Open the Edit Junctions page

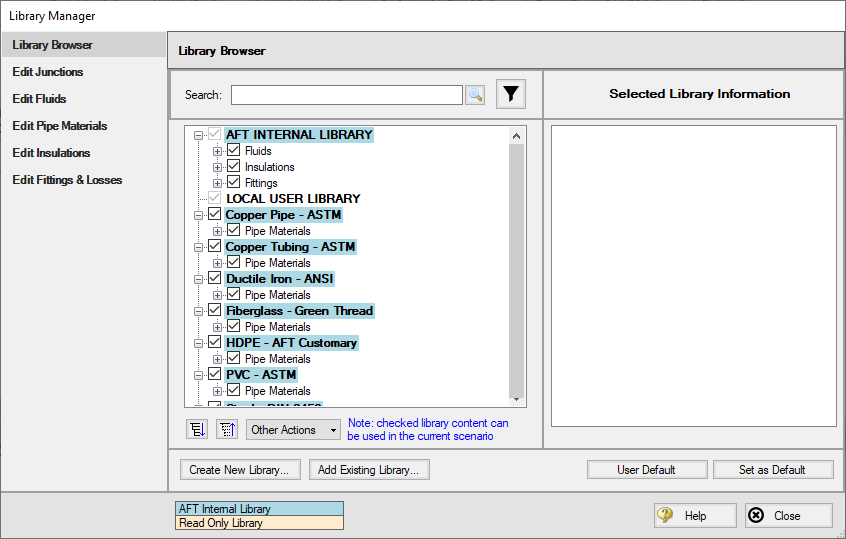click(47, 72)
